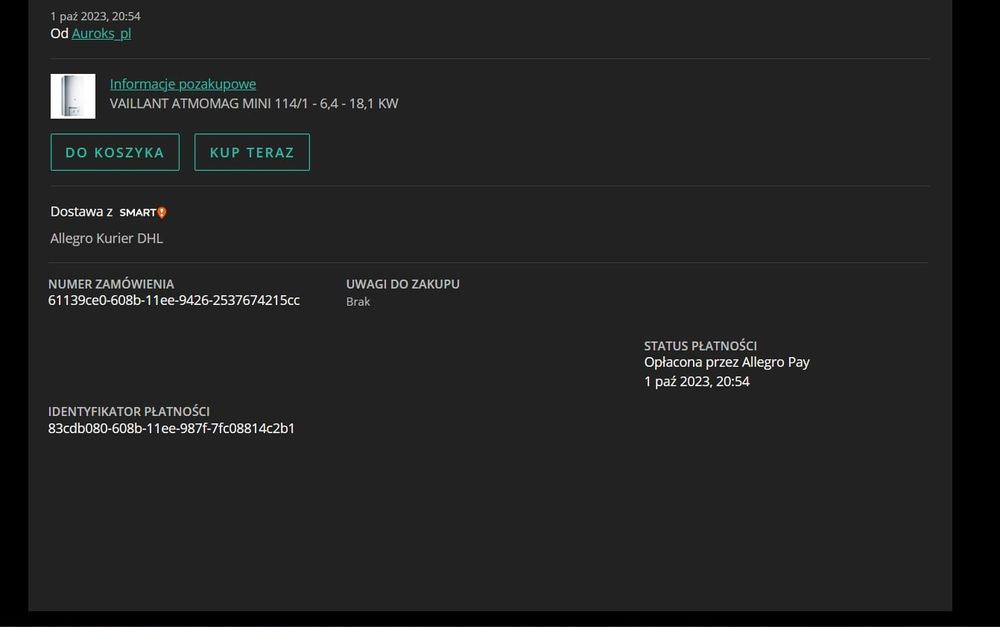Click the IDENTYFIKATOR PŁATNOŚCI label
This screenshot has height=627, width=1000.
point(129,411)
